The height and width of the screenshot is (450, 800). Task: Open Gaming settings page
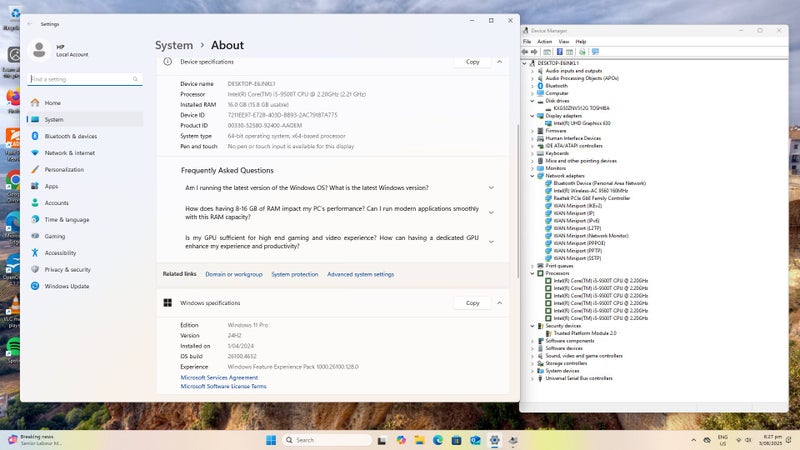click(84, 236)
